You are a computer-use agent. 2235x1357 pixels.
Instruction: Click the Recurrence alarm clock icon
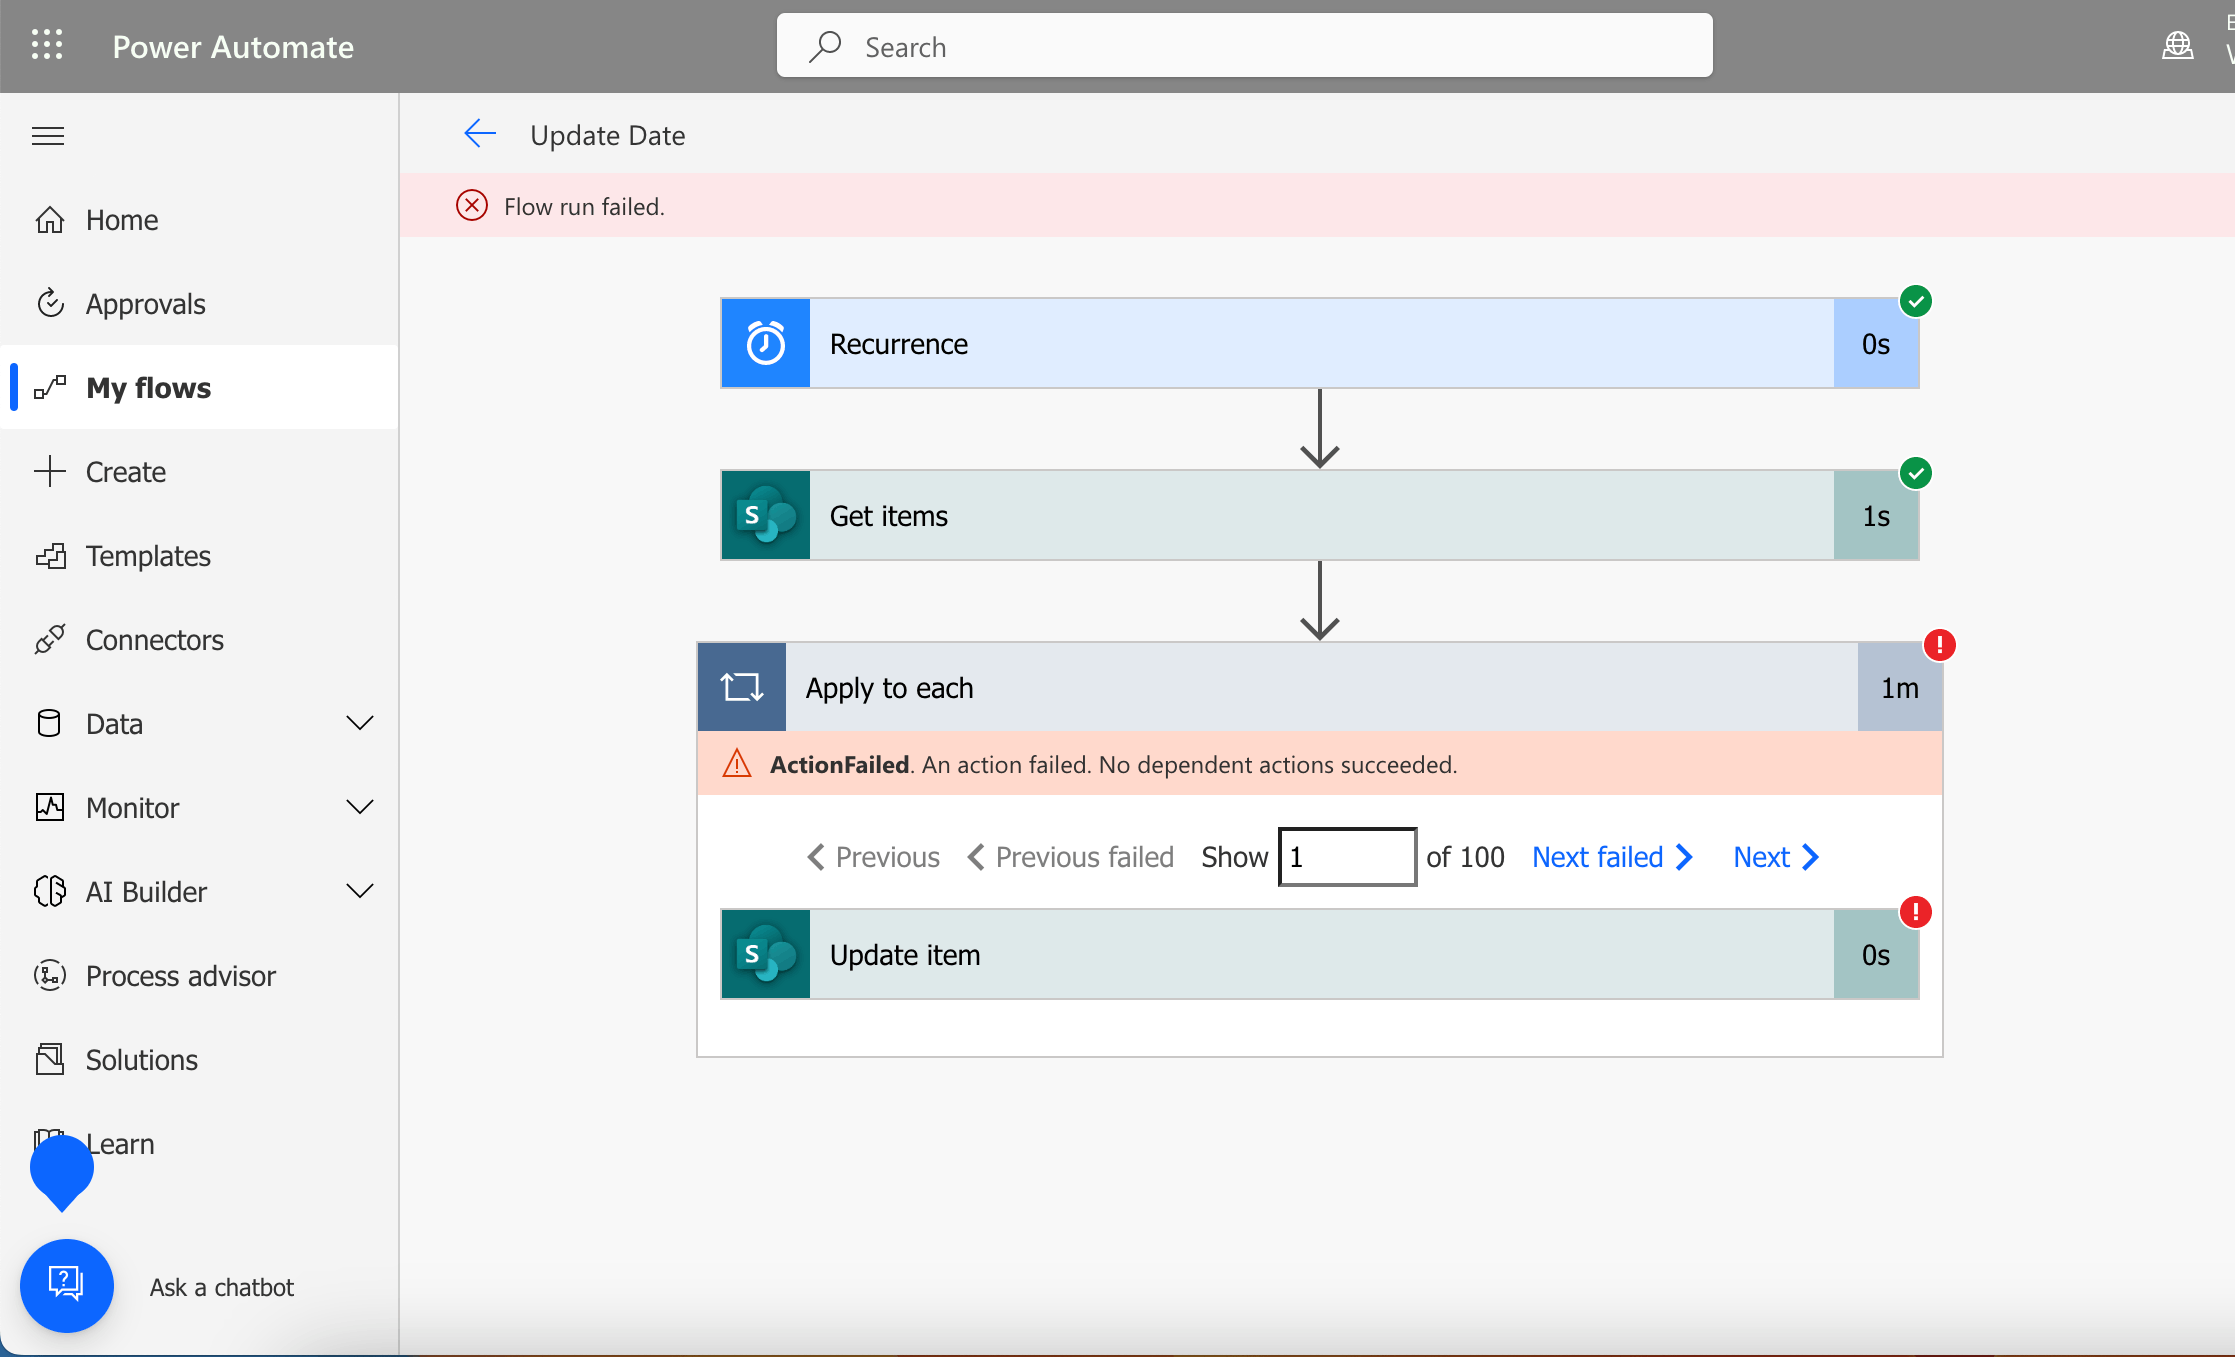[x=766, y=344]
